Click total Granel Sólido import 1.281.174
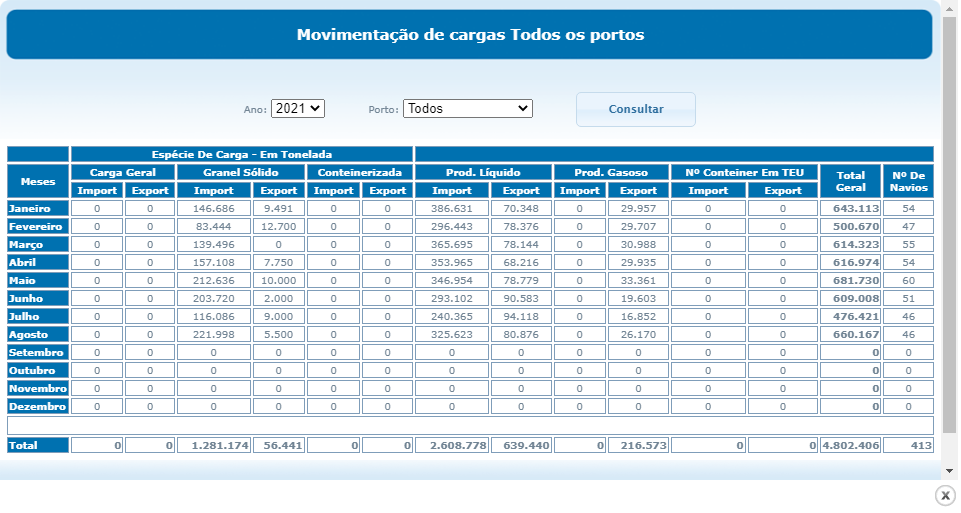Image resolution: width=961 pixels, height=513 pixels. tap(214, 446)
